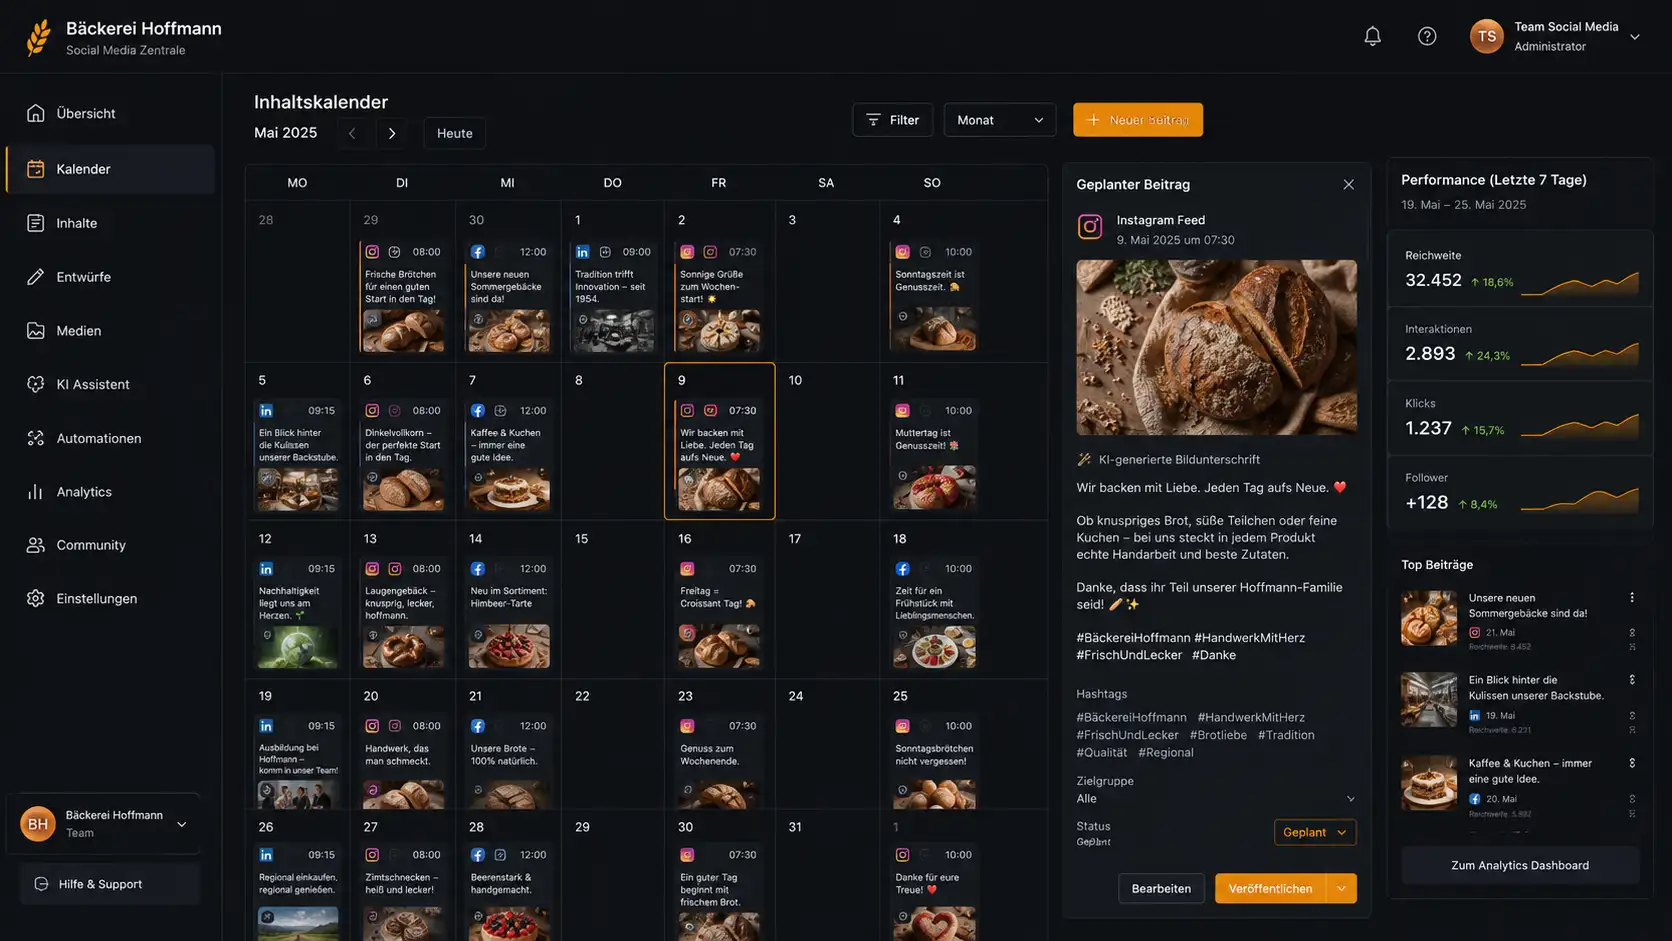Click the Instagram icon on May 6 post

(372, 411)
